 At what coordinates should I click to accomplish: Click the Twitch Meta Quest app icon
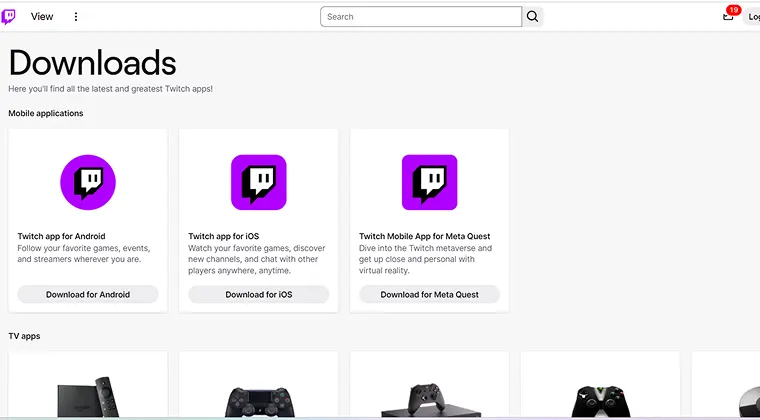429,182
